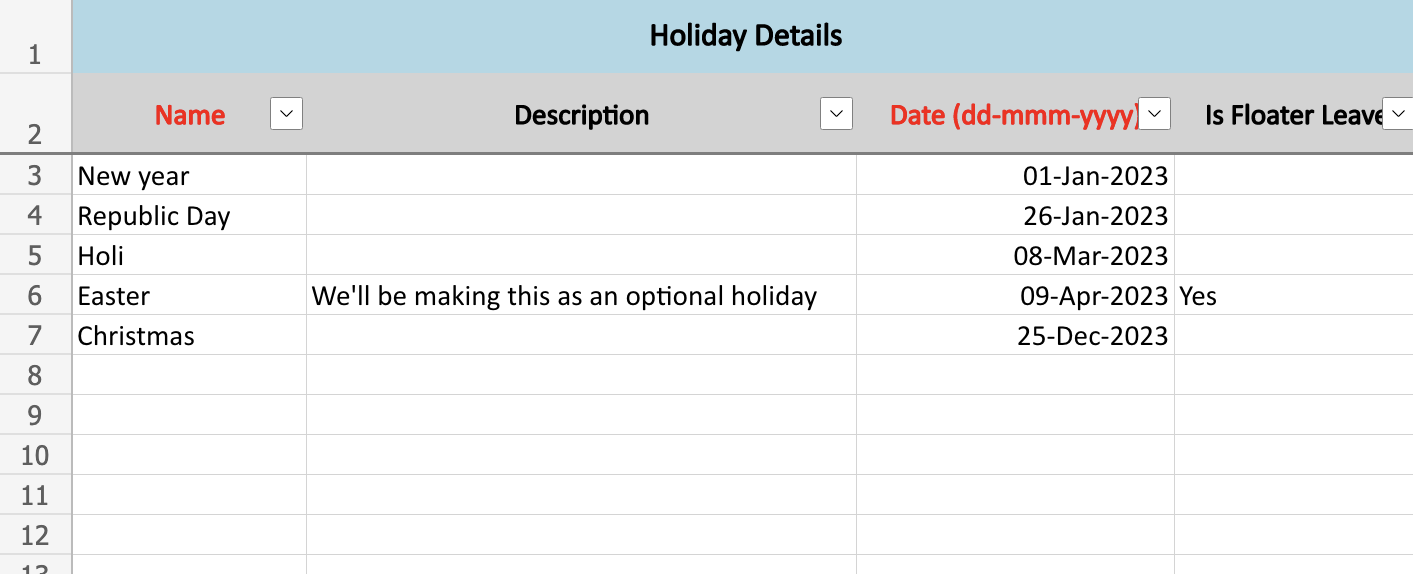This screenshot has width=1413, height=574.
Task: Select the Holi name cell
Action: tap(190, 256)
